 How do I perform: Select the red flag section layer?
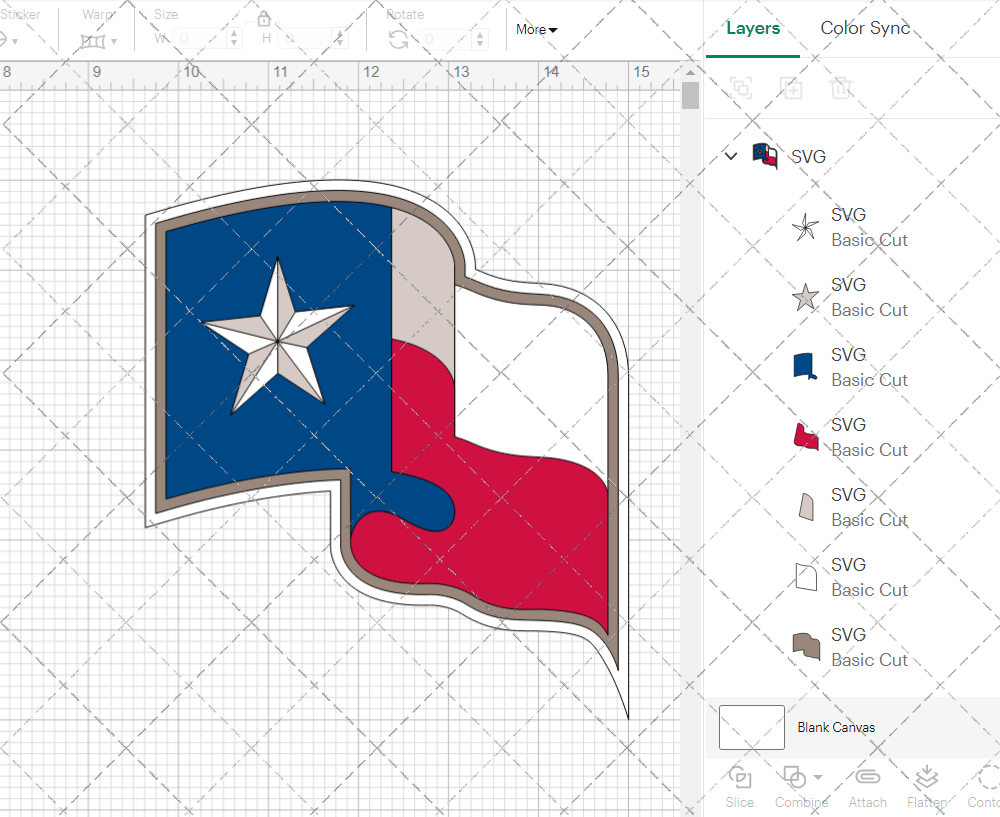848,437
